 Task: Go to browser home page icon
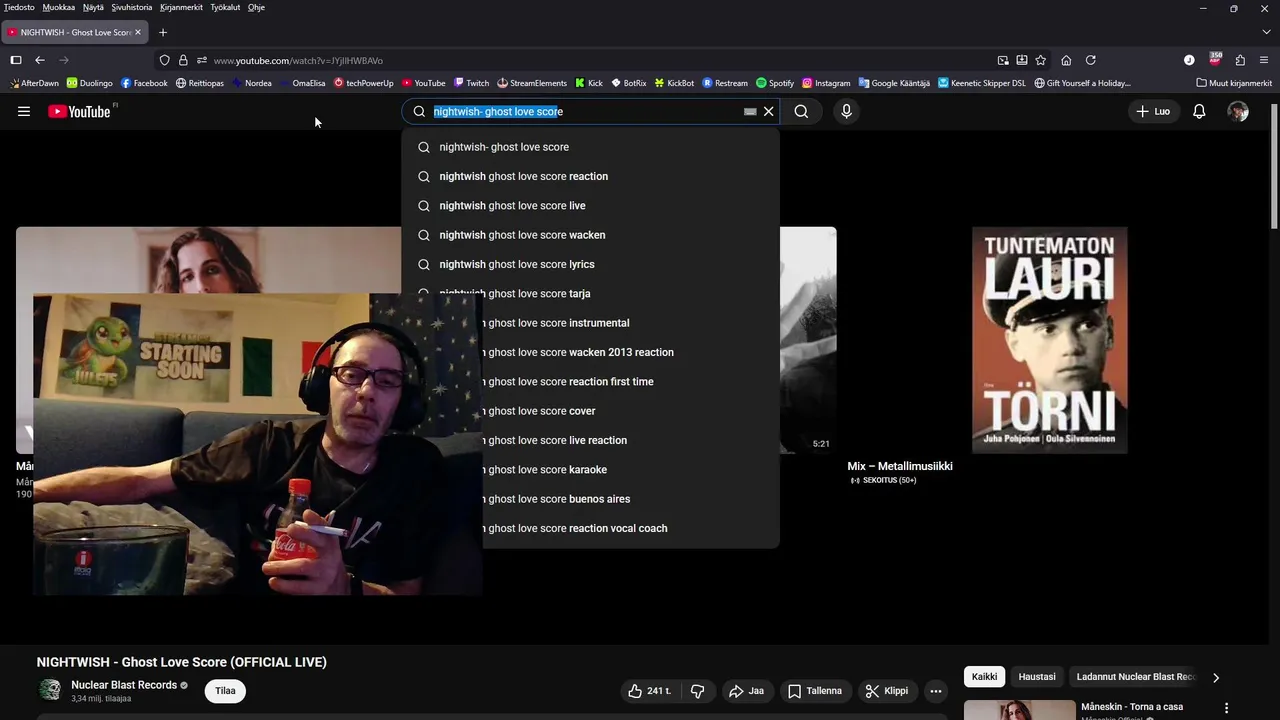tap(1066, 60)
